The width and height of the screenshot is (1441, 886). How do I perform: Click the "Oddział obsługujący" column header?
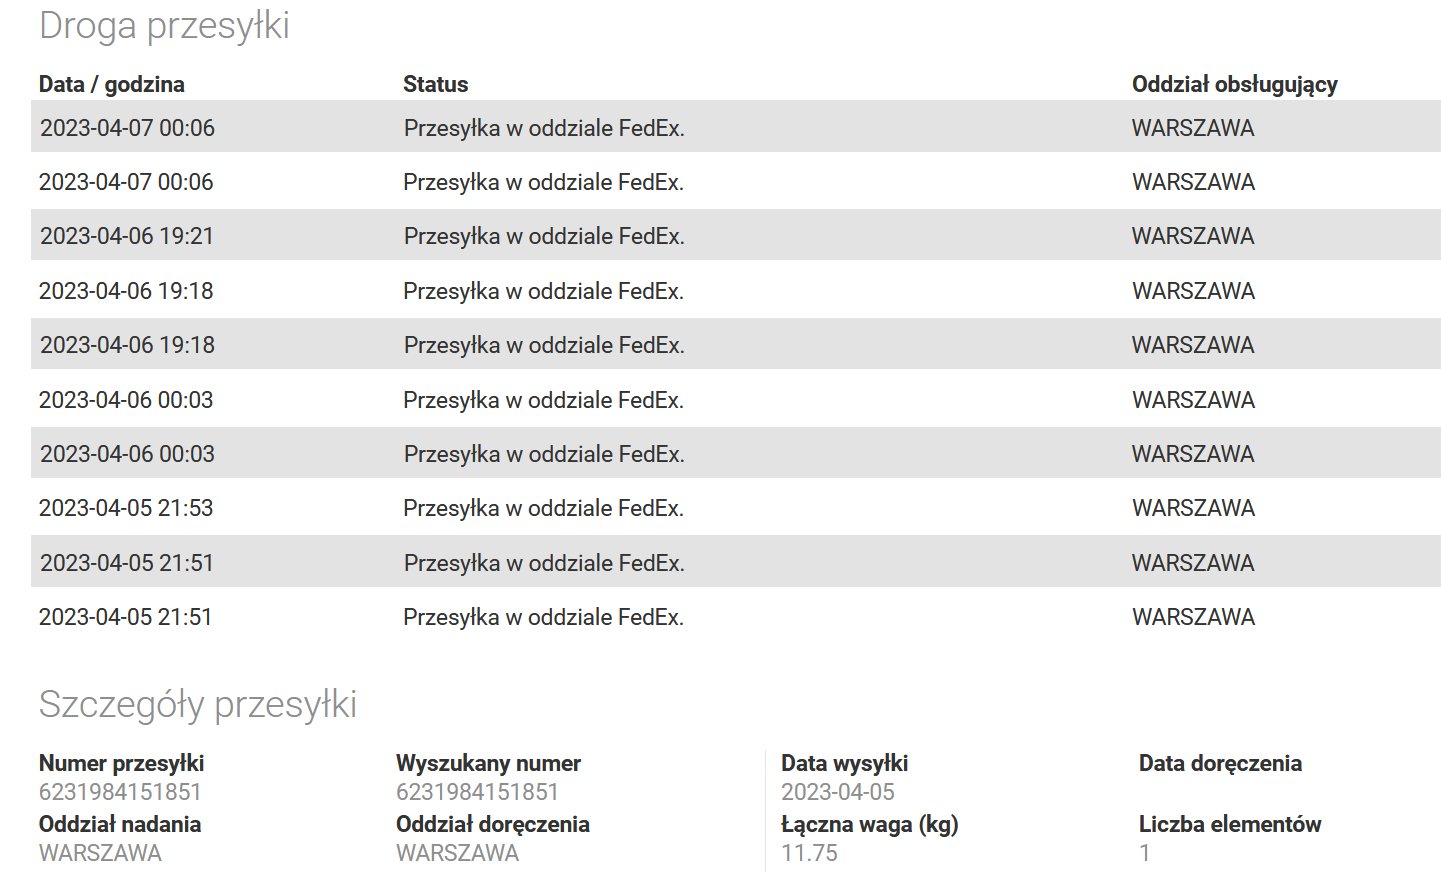pyautogui.click(x=1234, y=84)
